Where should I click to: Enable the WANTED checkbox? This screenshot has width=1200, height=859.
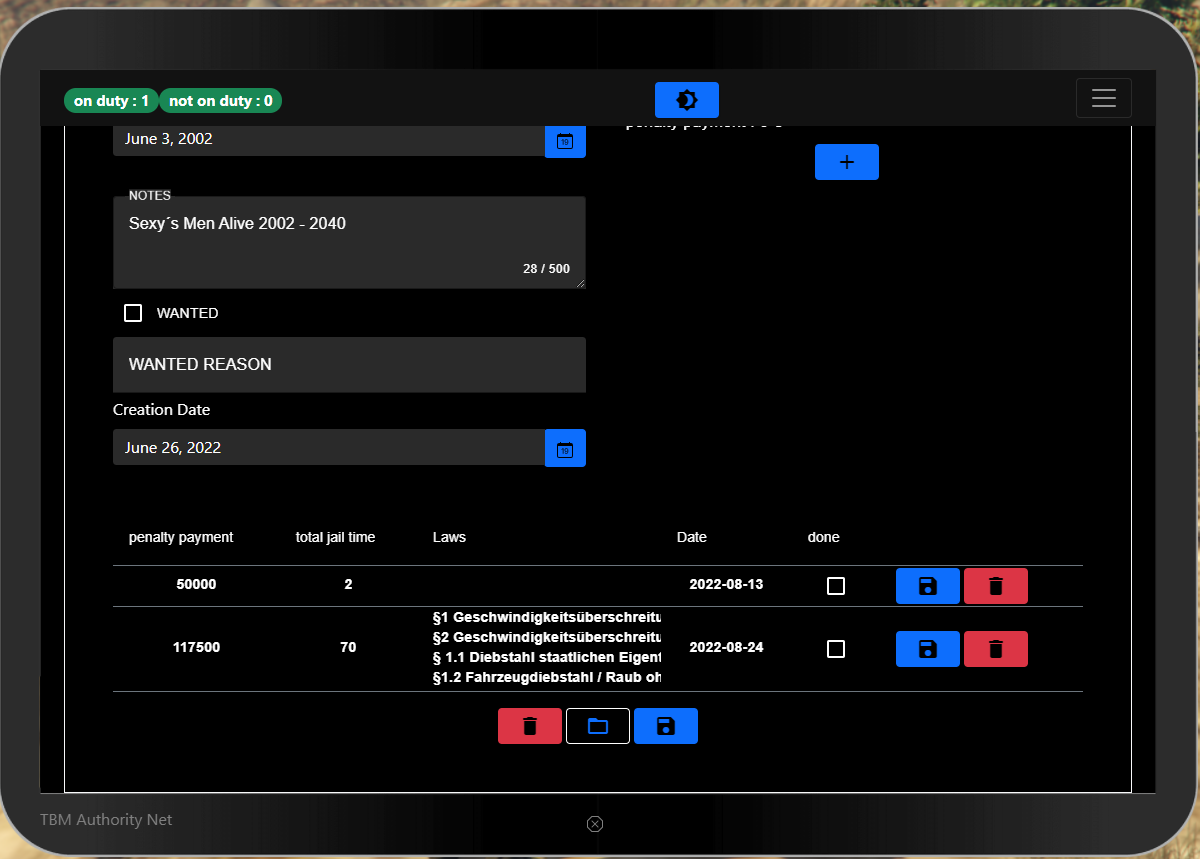(x=133, y=313)
